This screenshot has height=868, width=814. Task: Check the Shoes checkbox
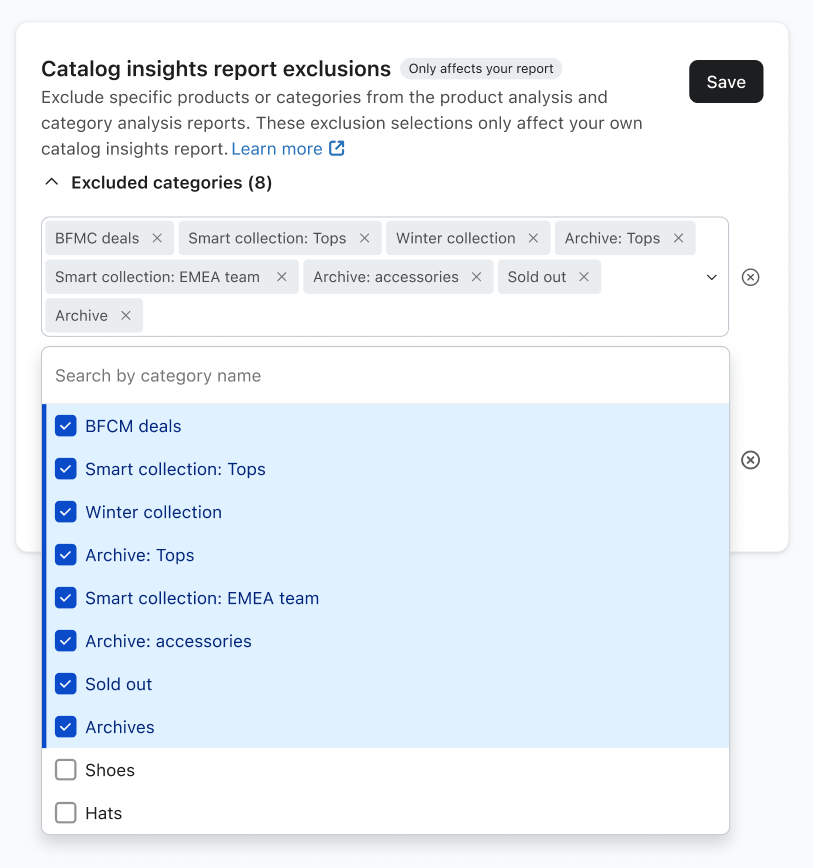coord(65,770)
